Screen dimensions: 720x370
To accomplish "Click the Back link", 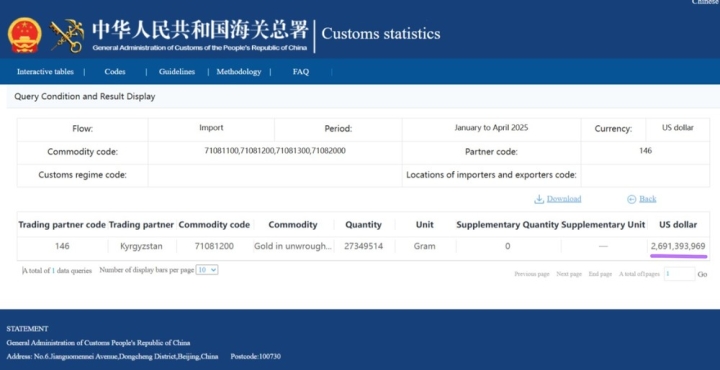I will pos(647,199).
